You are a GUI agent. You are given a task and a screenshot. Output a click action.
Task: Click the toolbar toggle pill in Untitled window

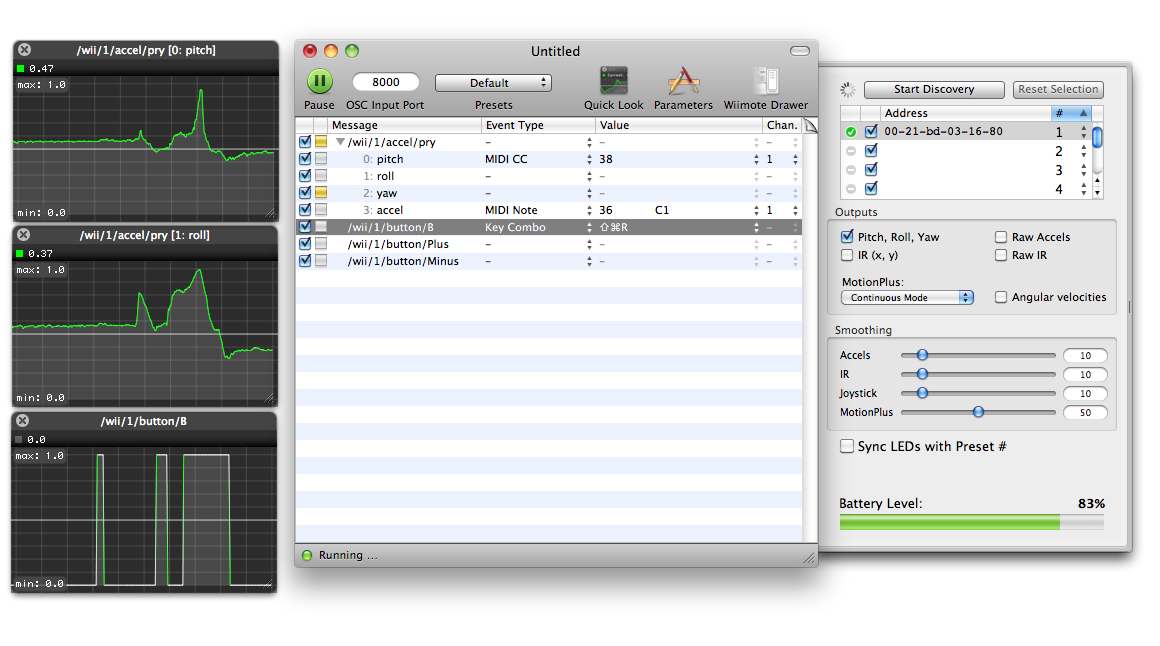[800, 51]
